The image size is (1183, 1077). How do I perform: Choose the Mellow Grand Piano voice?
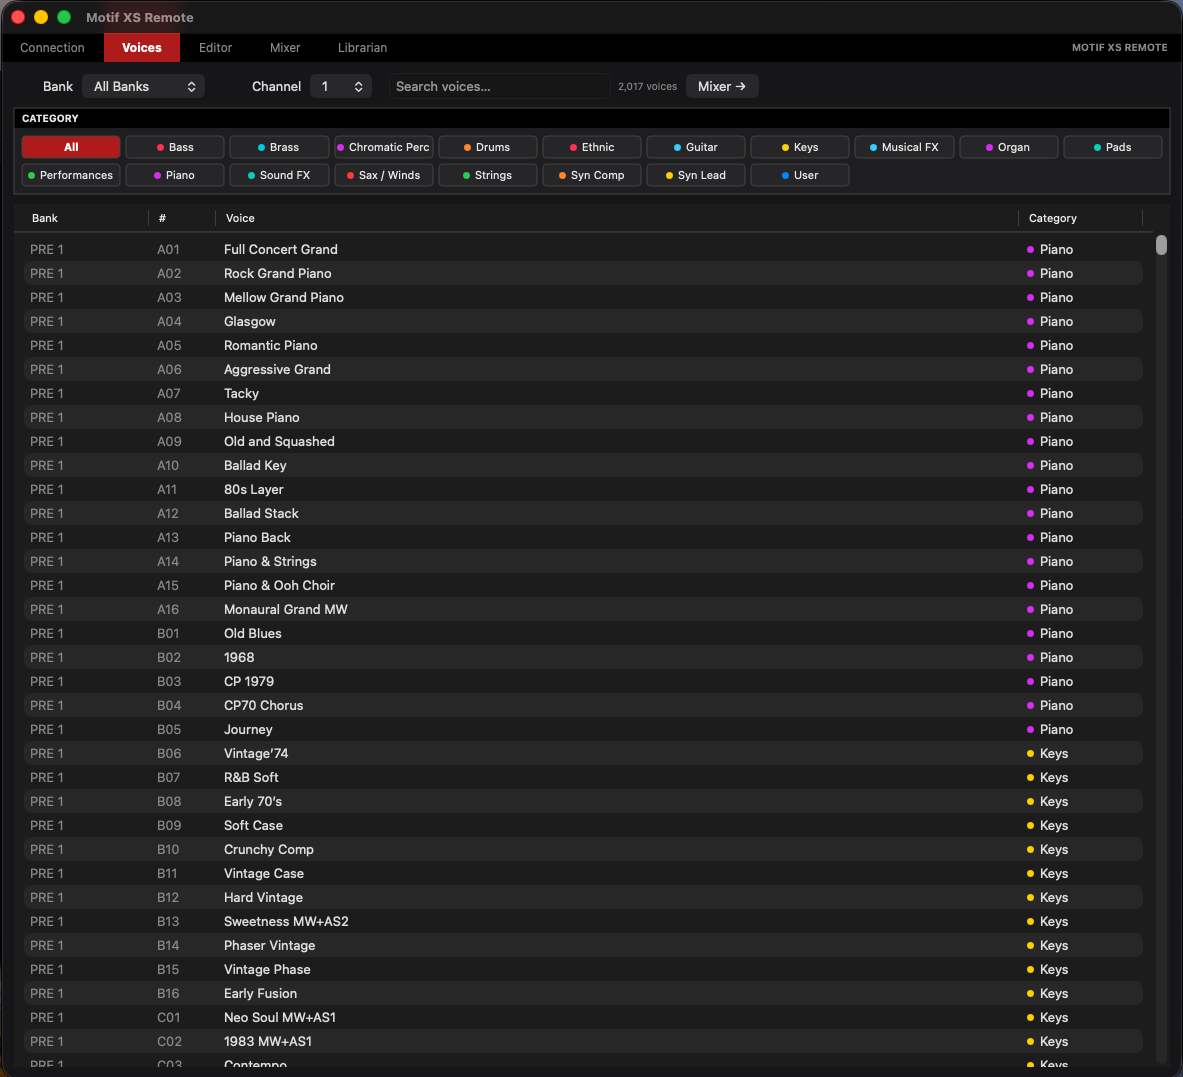582,298
